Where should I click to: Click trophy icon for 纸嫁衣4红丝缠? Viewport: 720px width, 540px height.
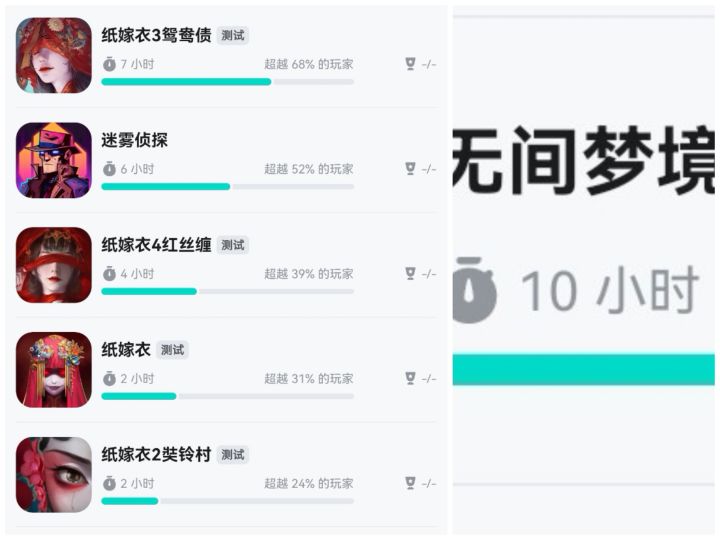[410, 273]
